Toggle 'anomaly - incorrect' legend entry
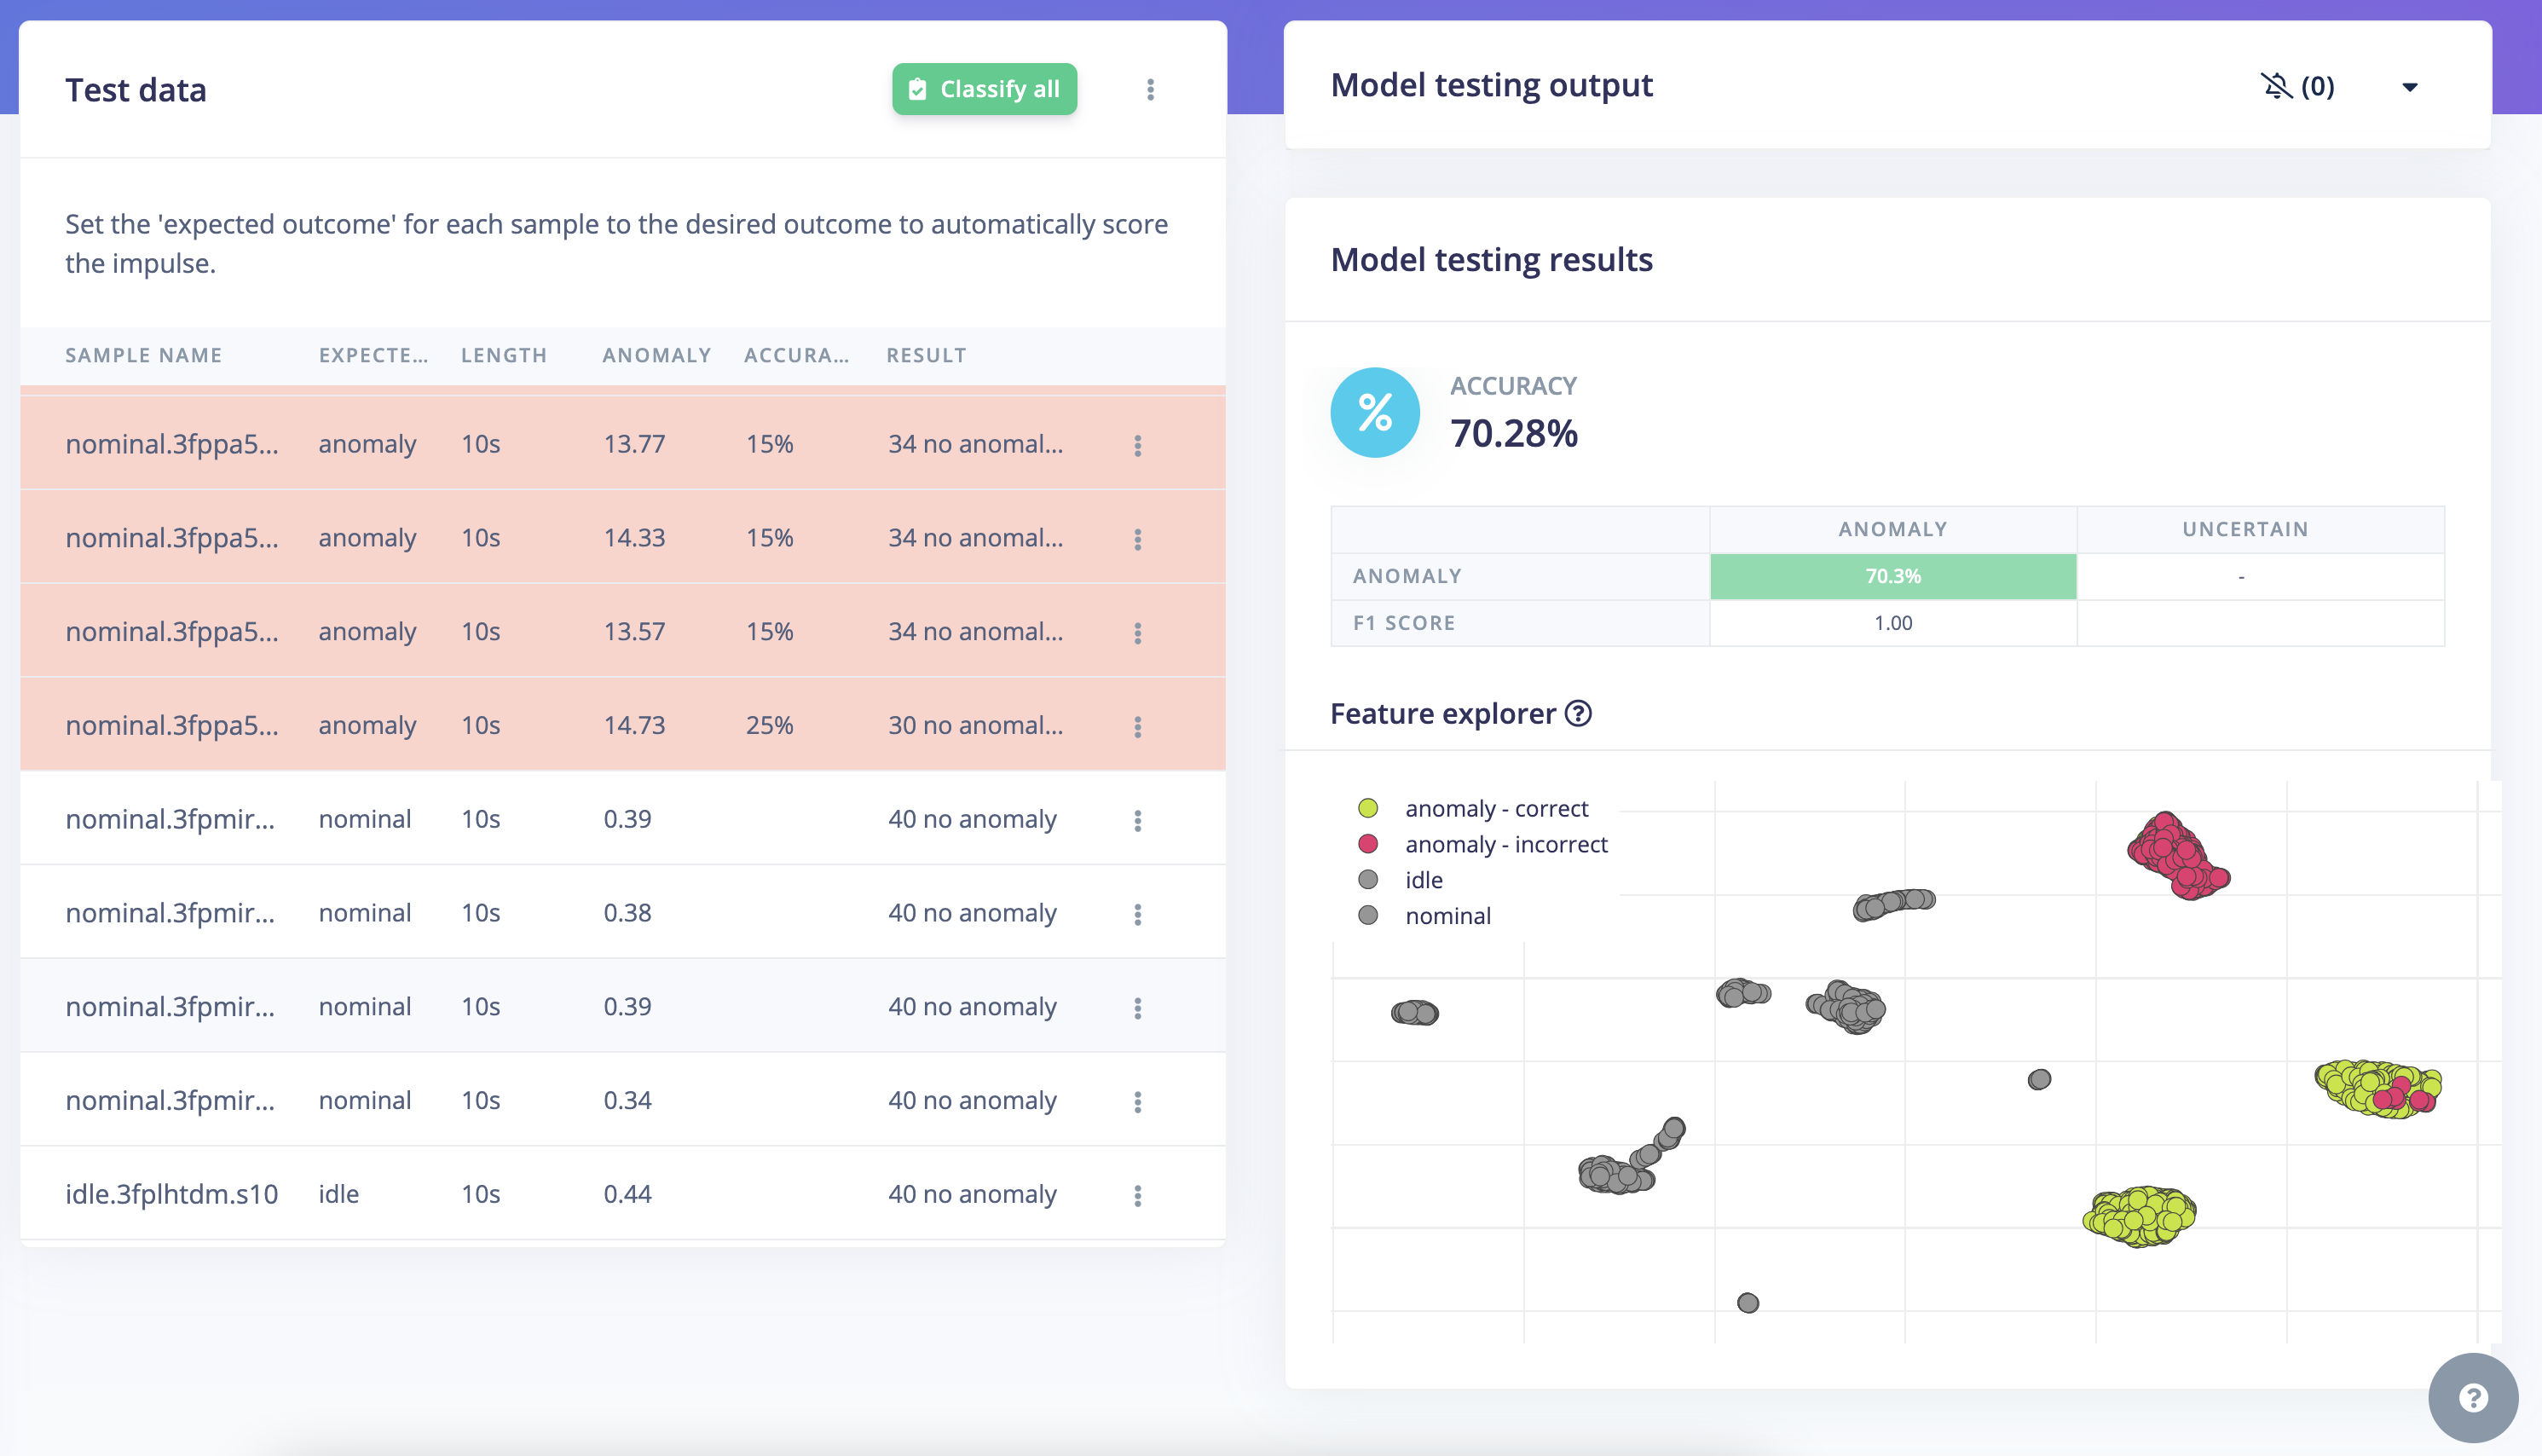This screenshot has width=2542, height=1456. [x=1505, y=844]
